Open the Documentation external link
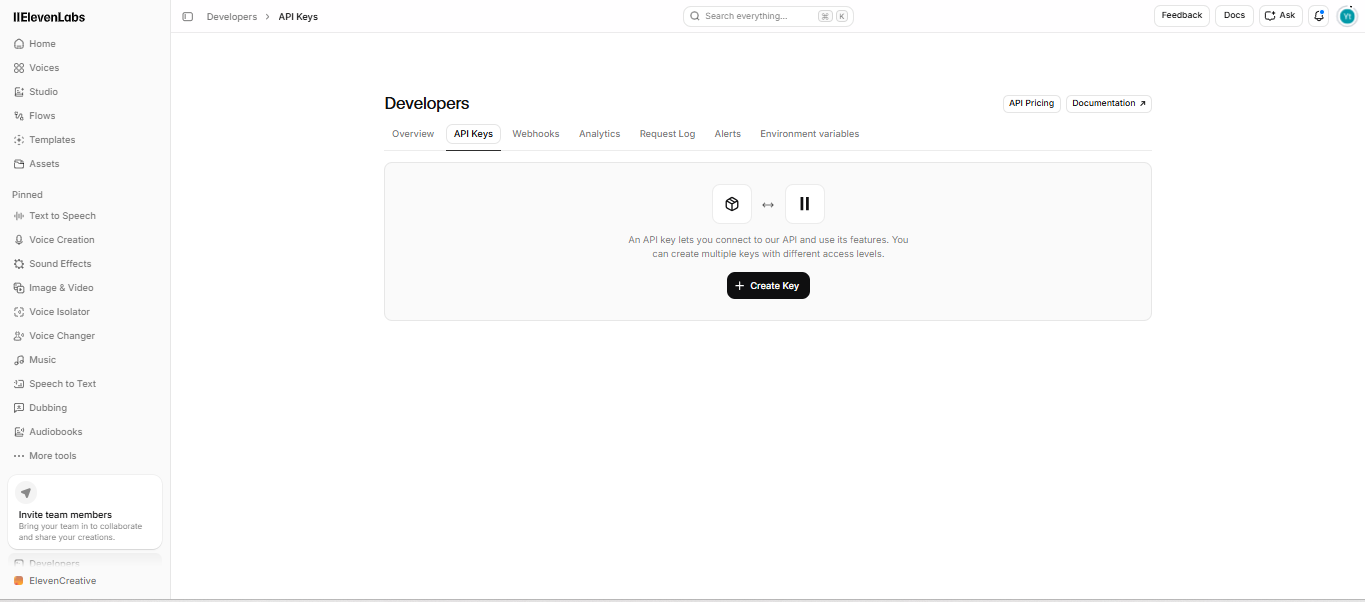Image resolution: width=1365 pixels, height=602 pixels. coord(1109,104)
